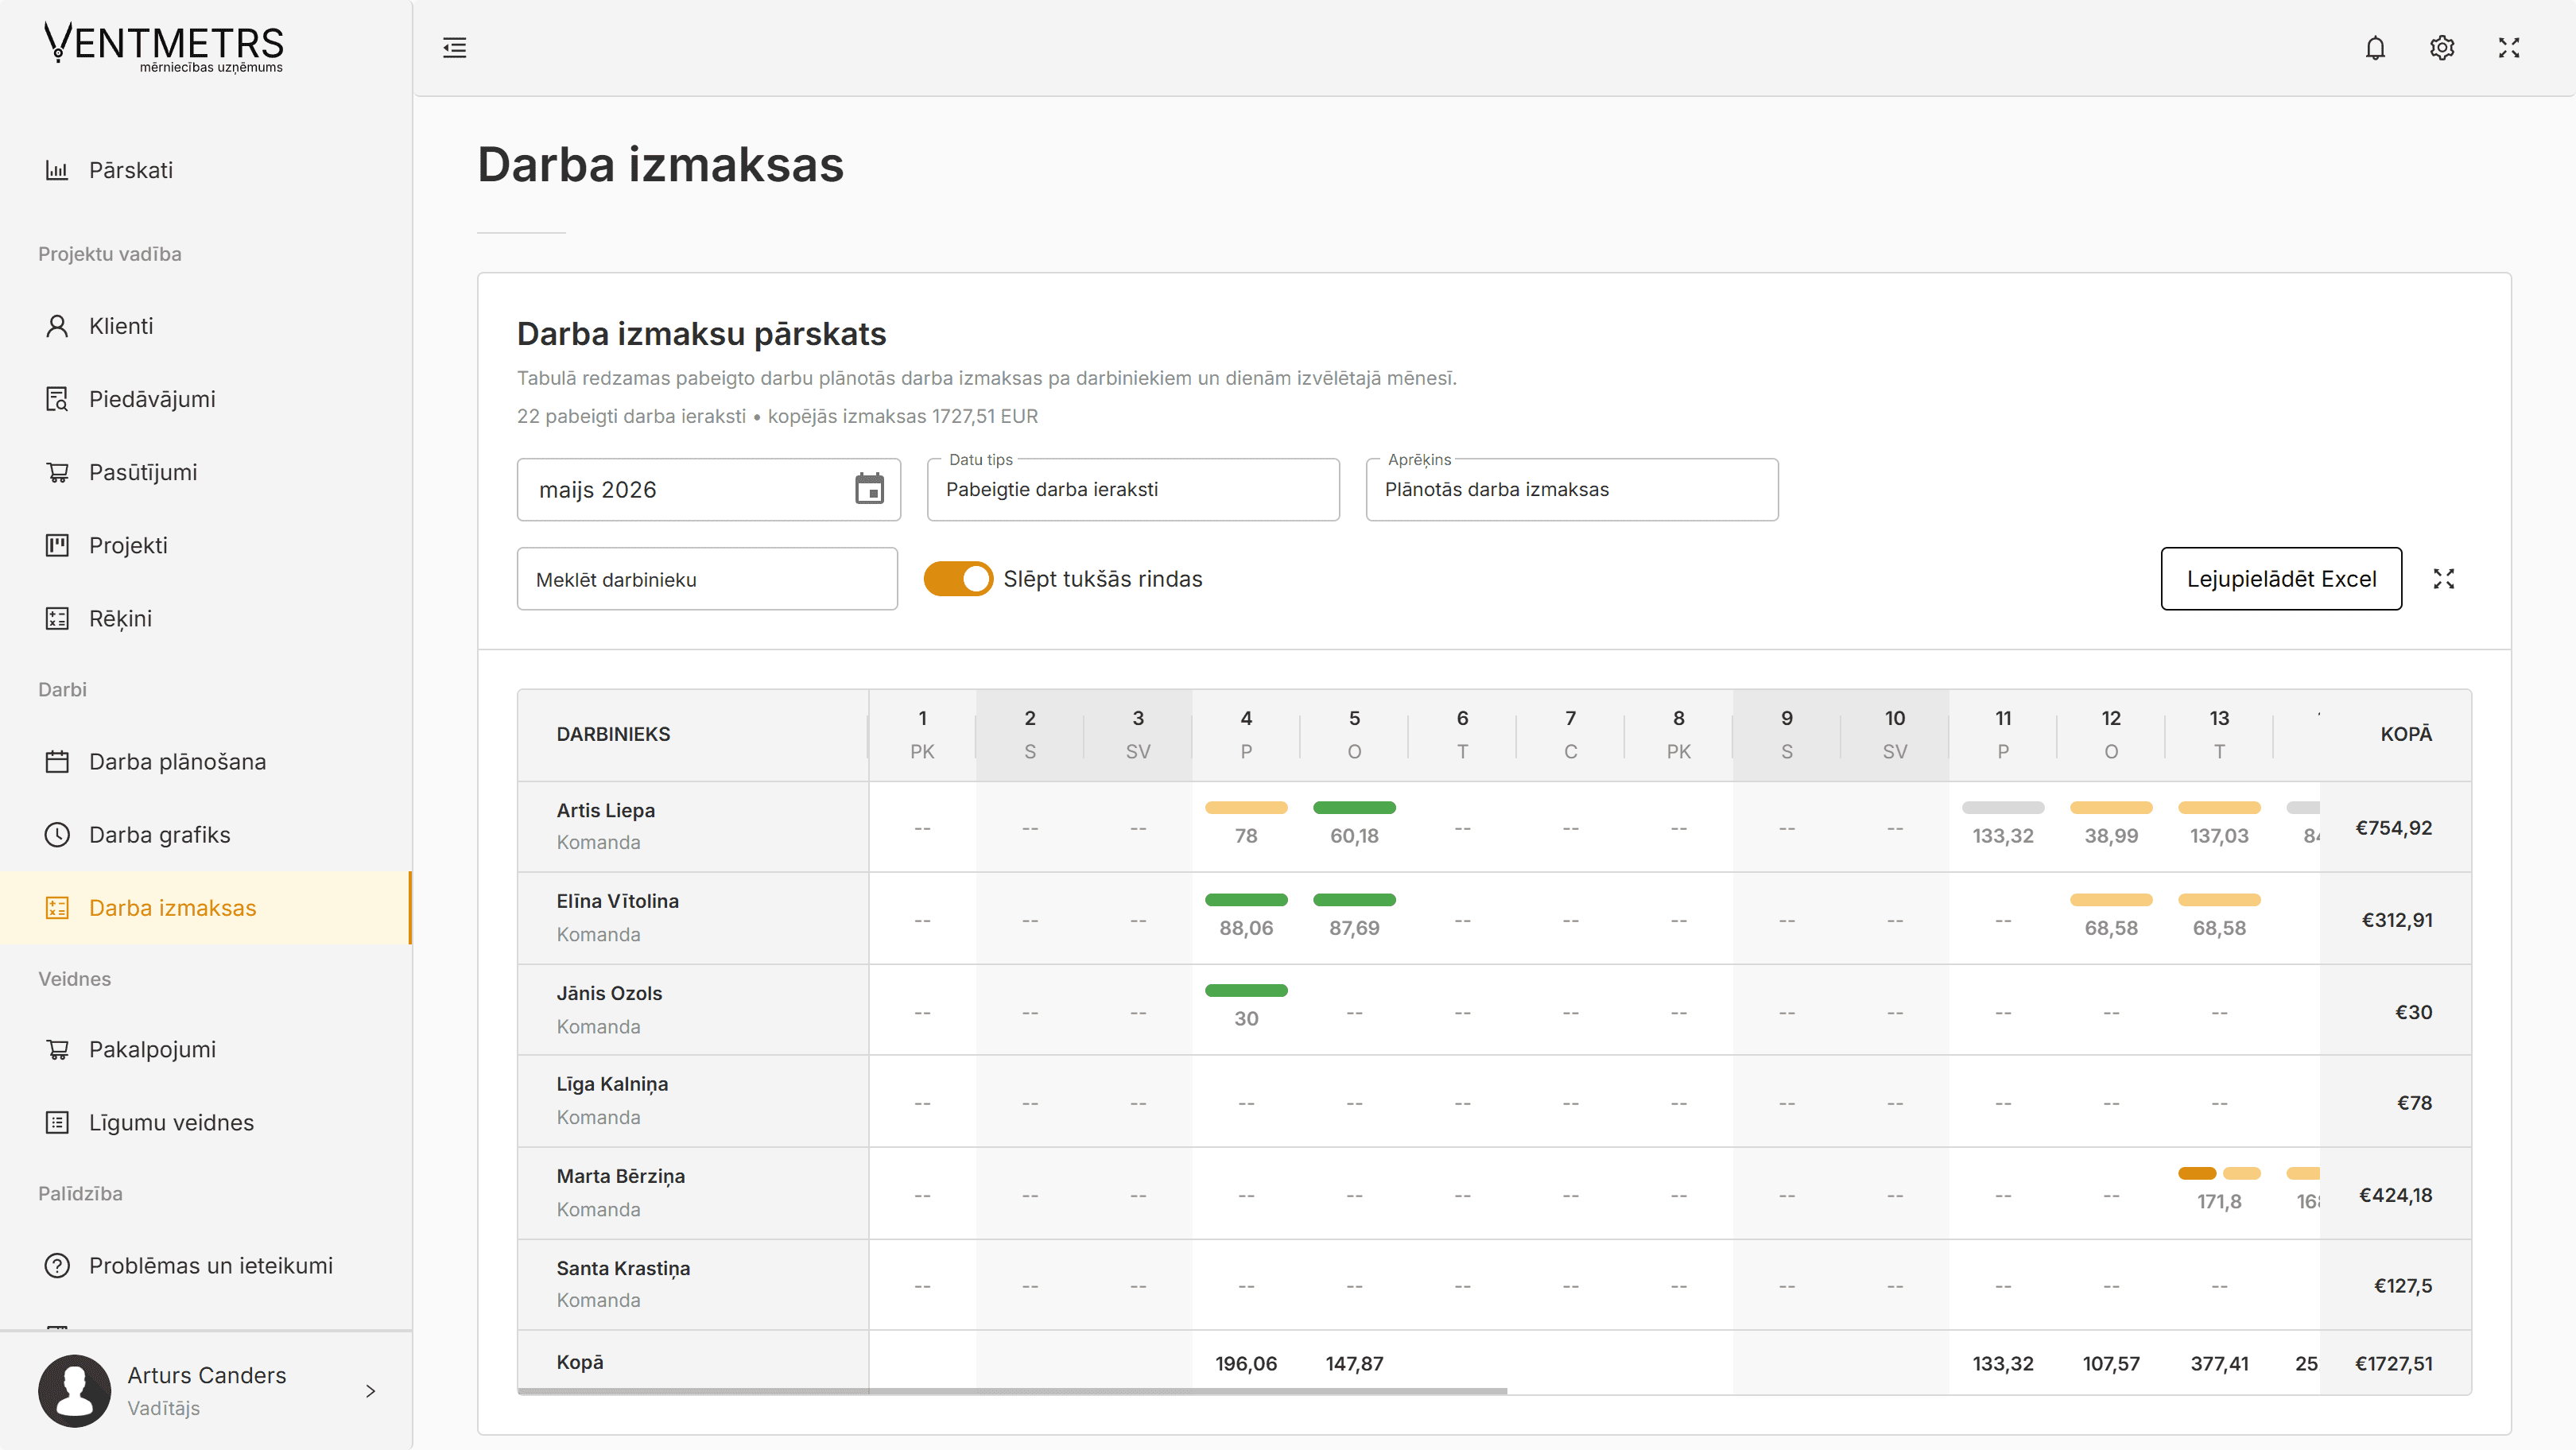Click Lejupielādēt Excel button

(2281, 578)
